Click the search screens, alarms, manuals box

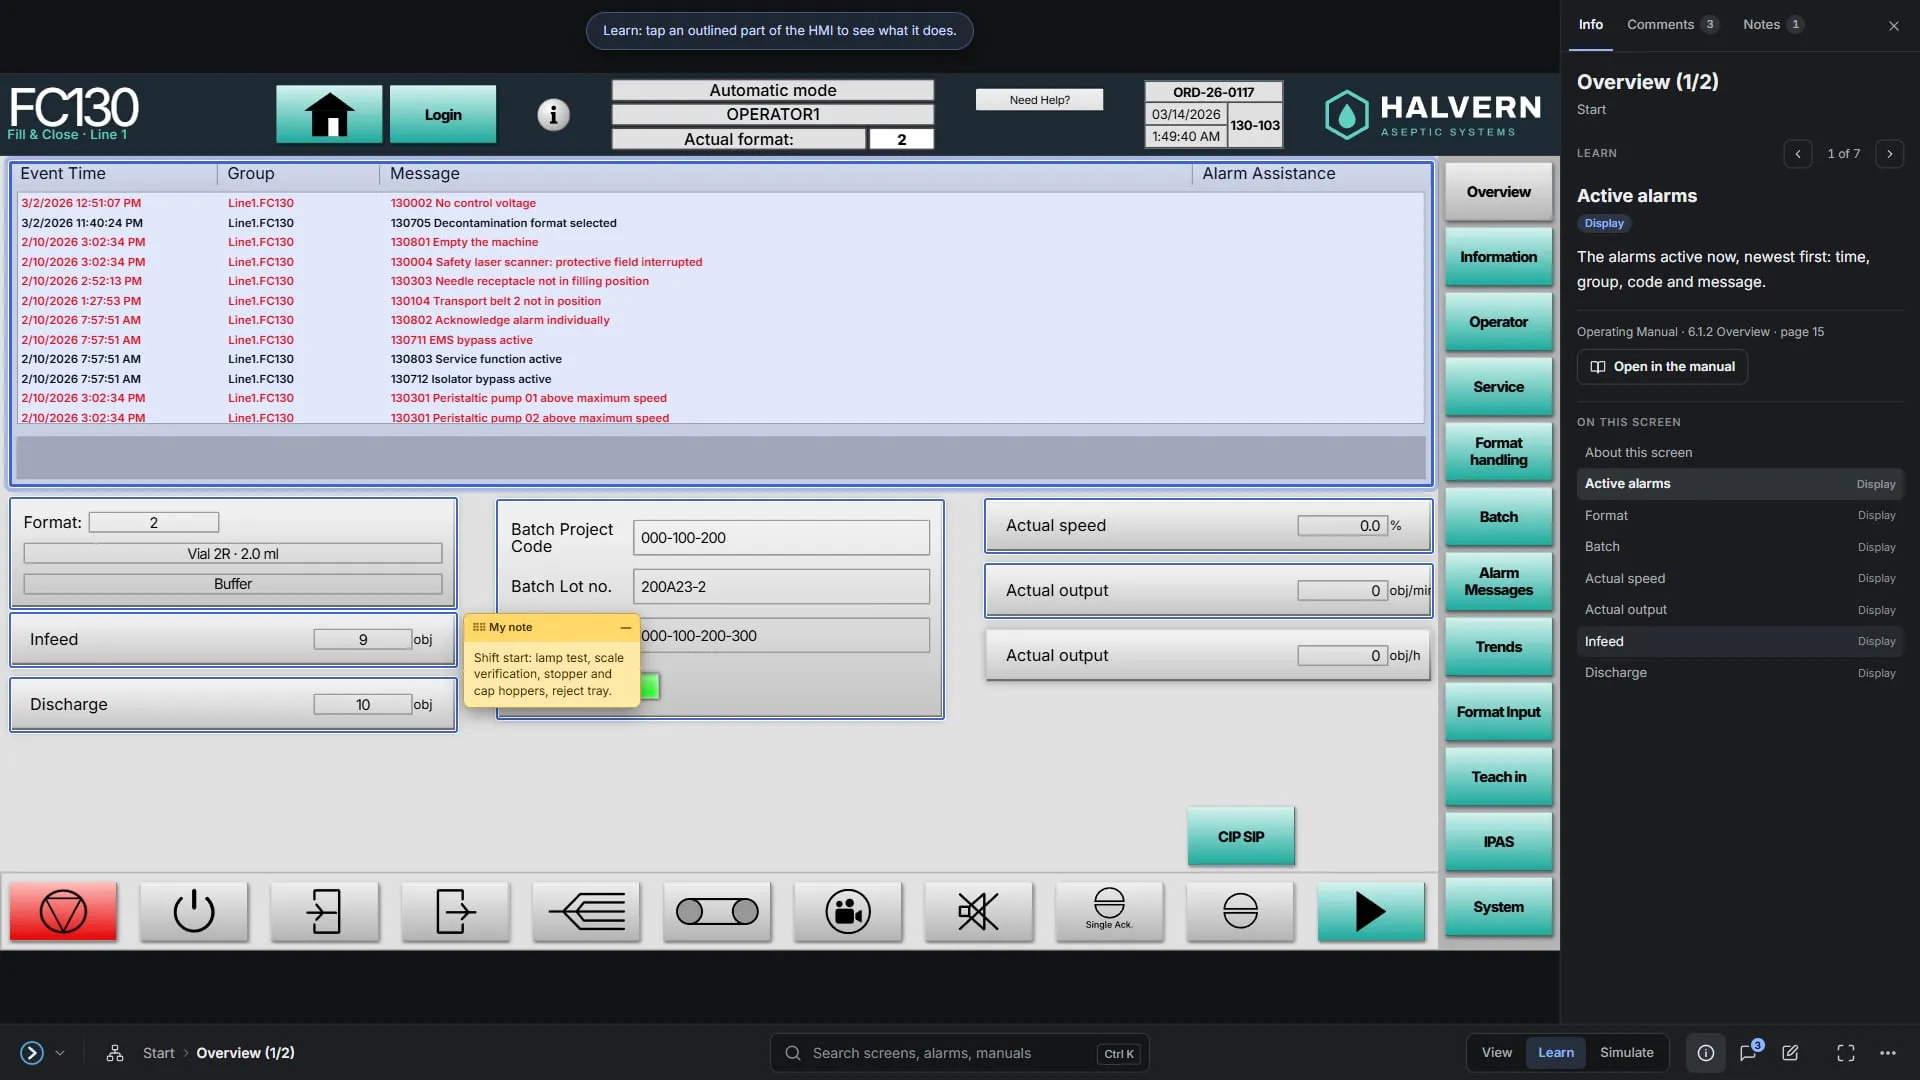[x=959, y=1052]
